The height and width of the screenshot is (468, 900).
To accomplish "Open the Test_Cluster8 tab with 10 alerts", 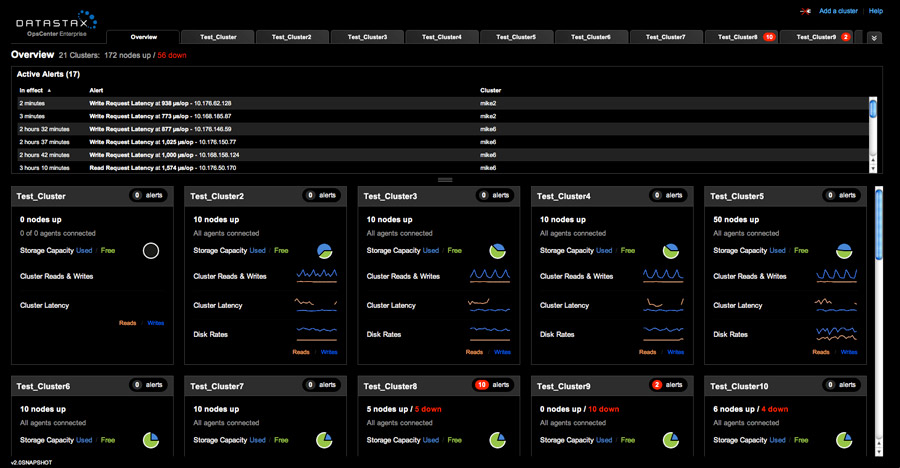I will (741, 37).
